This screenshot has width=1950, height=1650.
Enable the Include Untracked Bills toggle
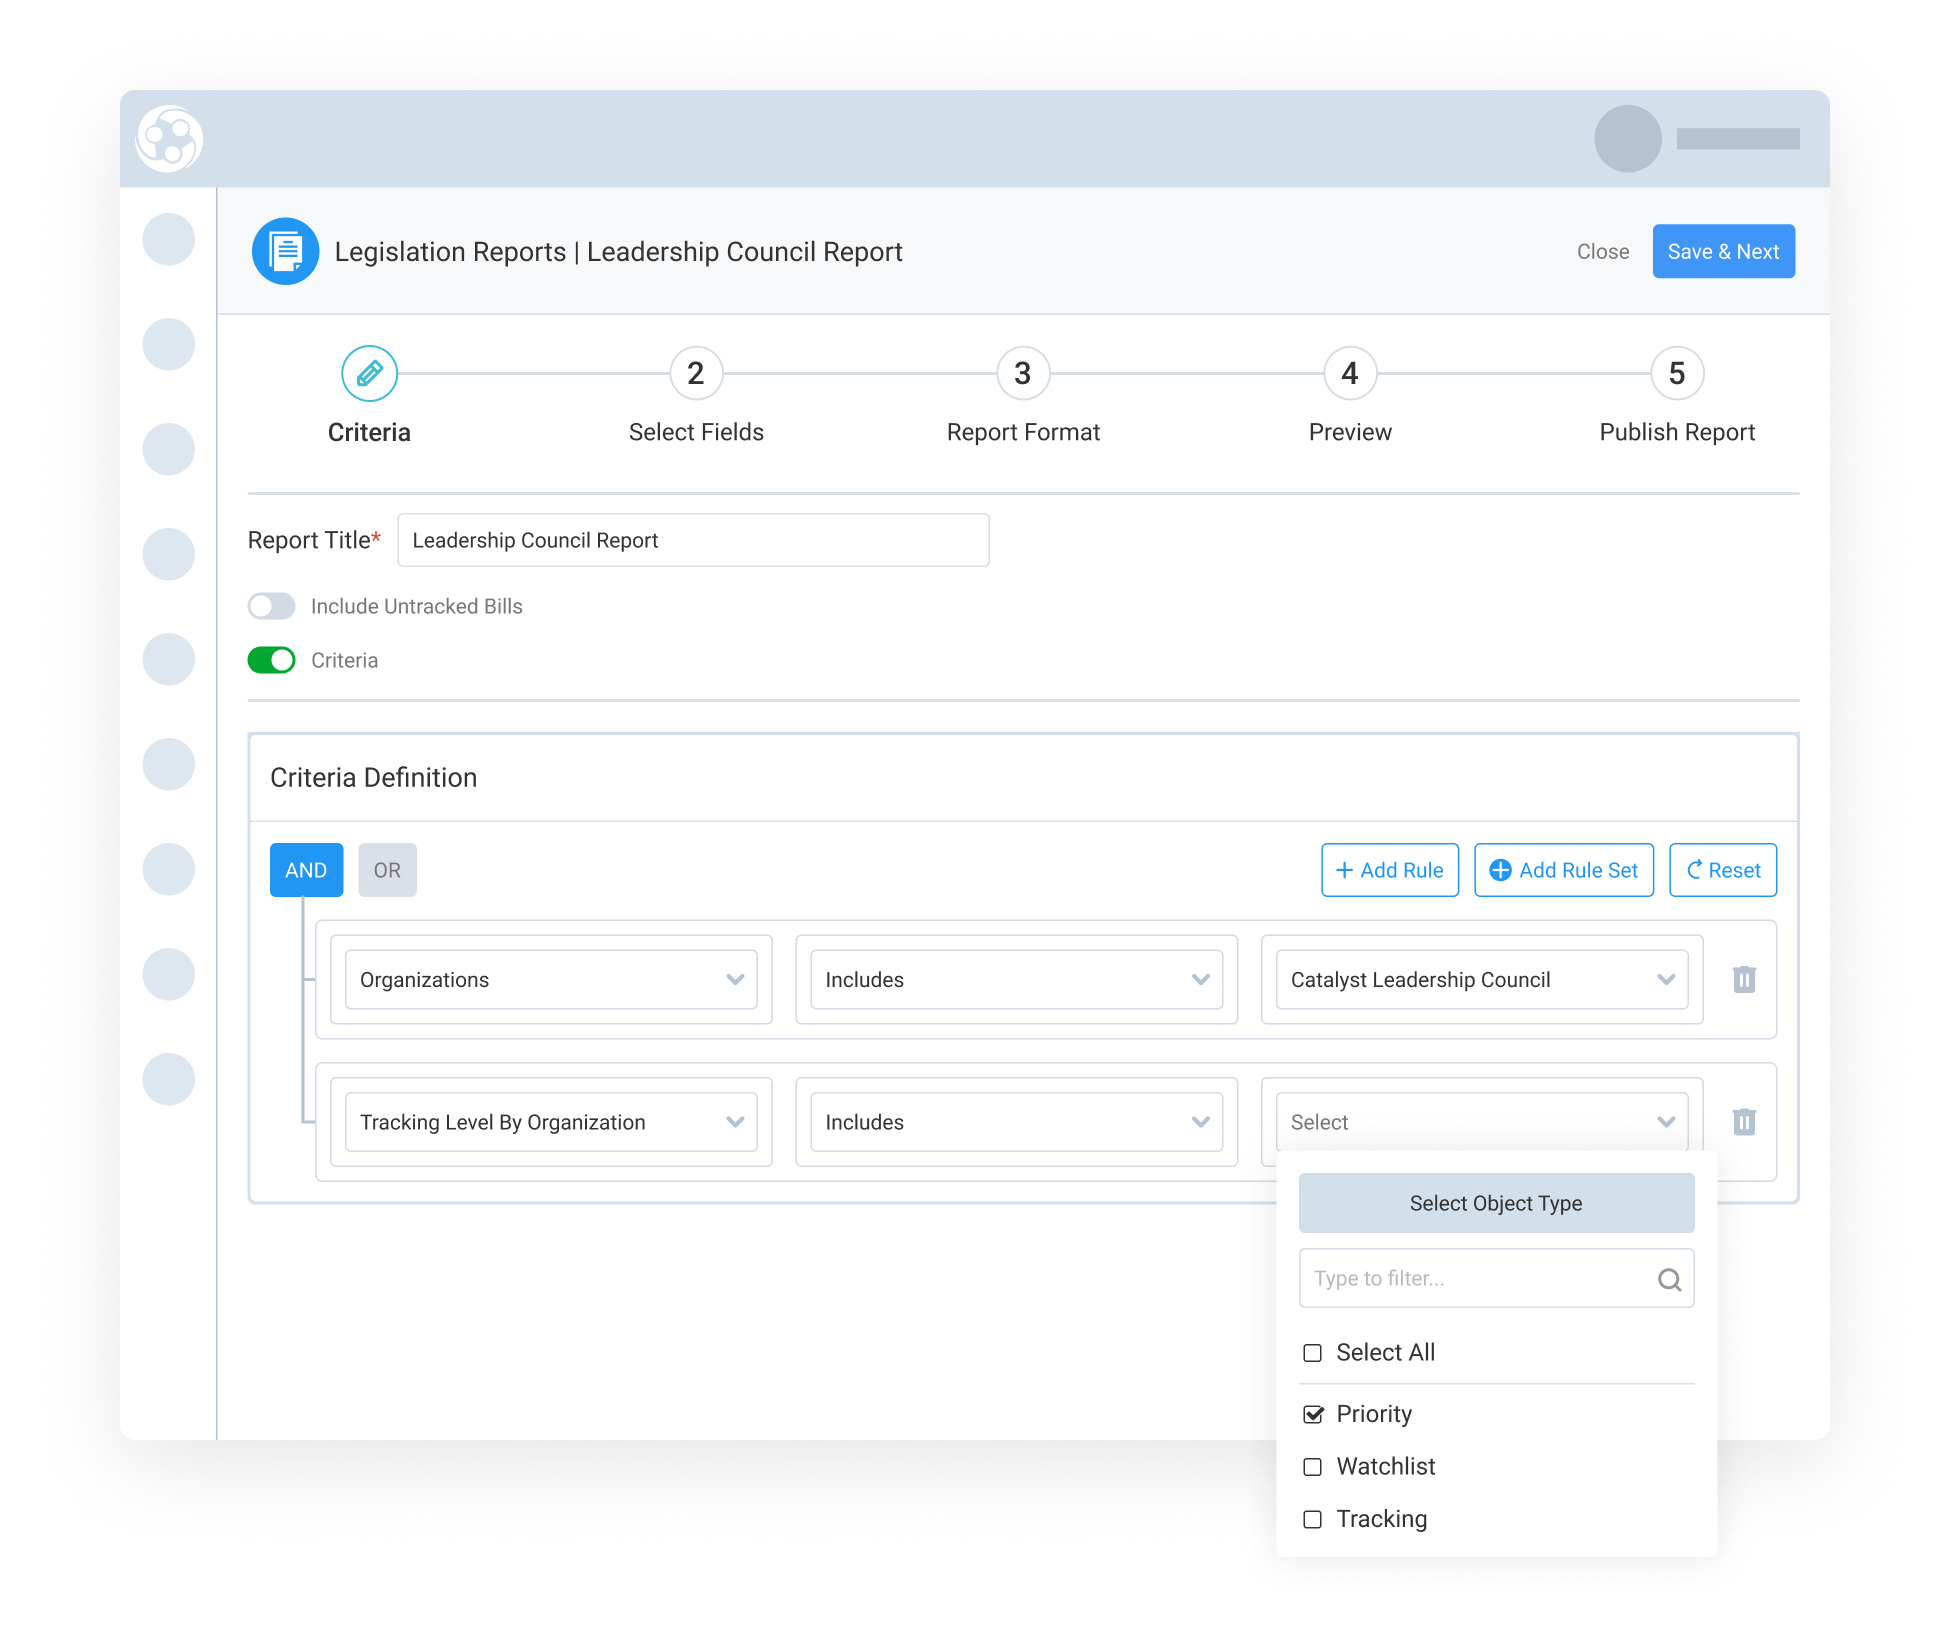(271, 606)
